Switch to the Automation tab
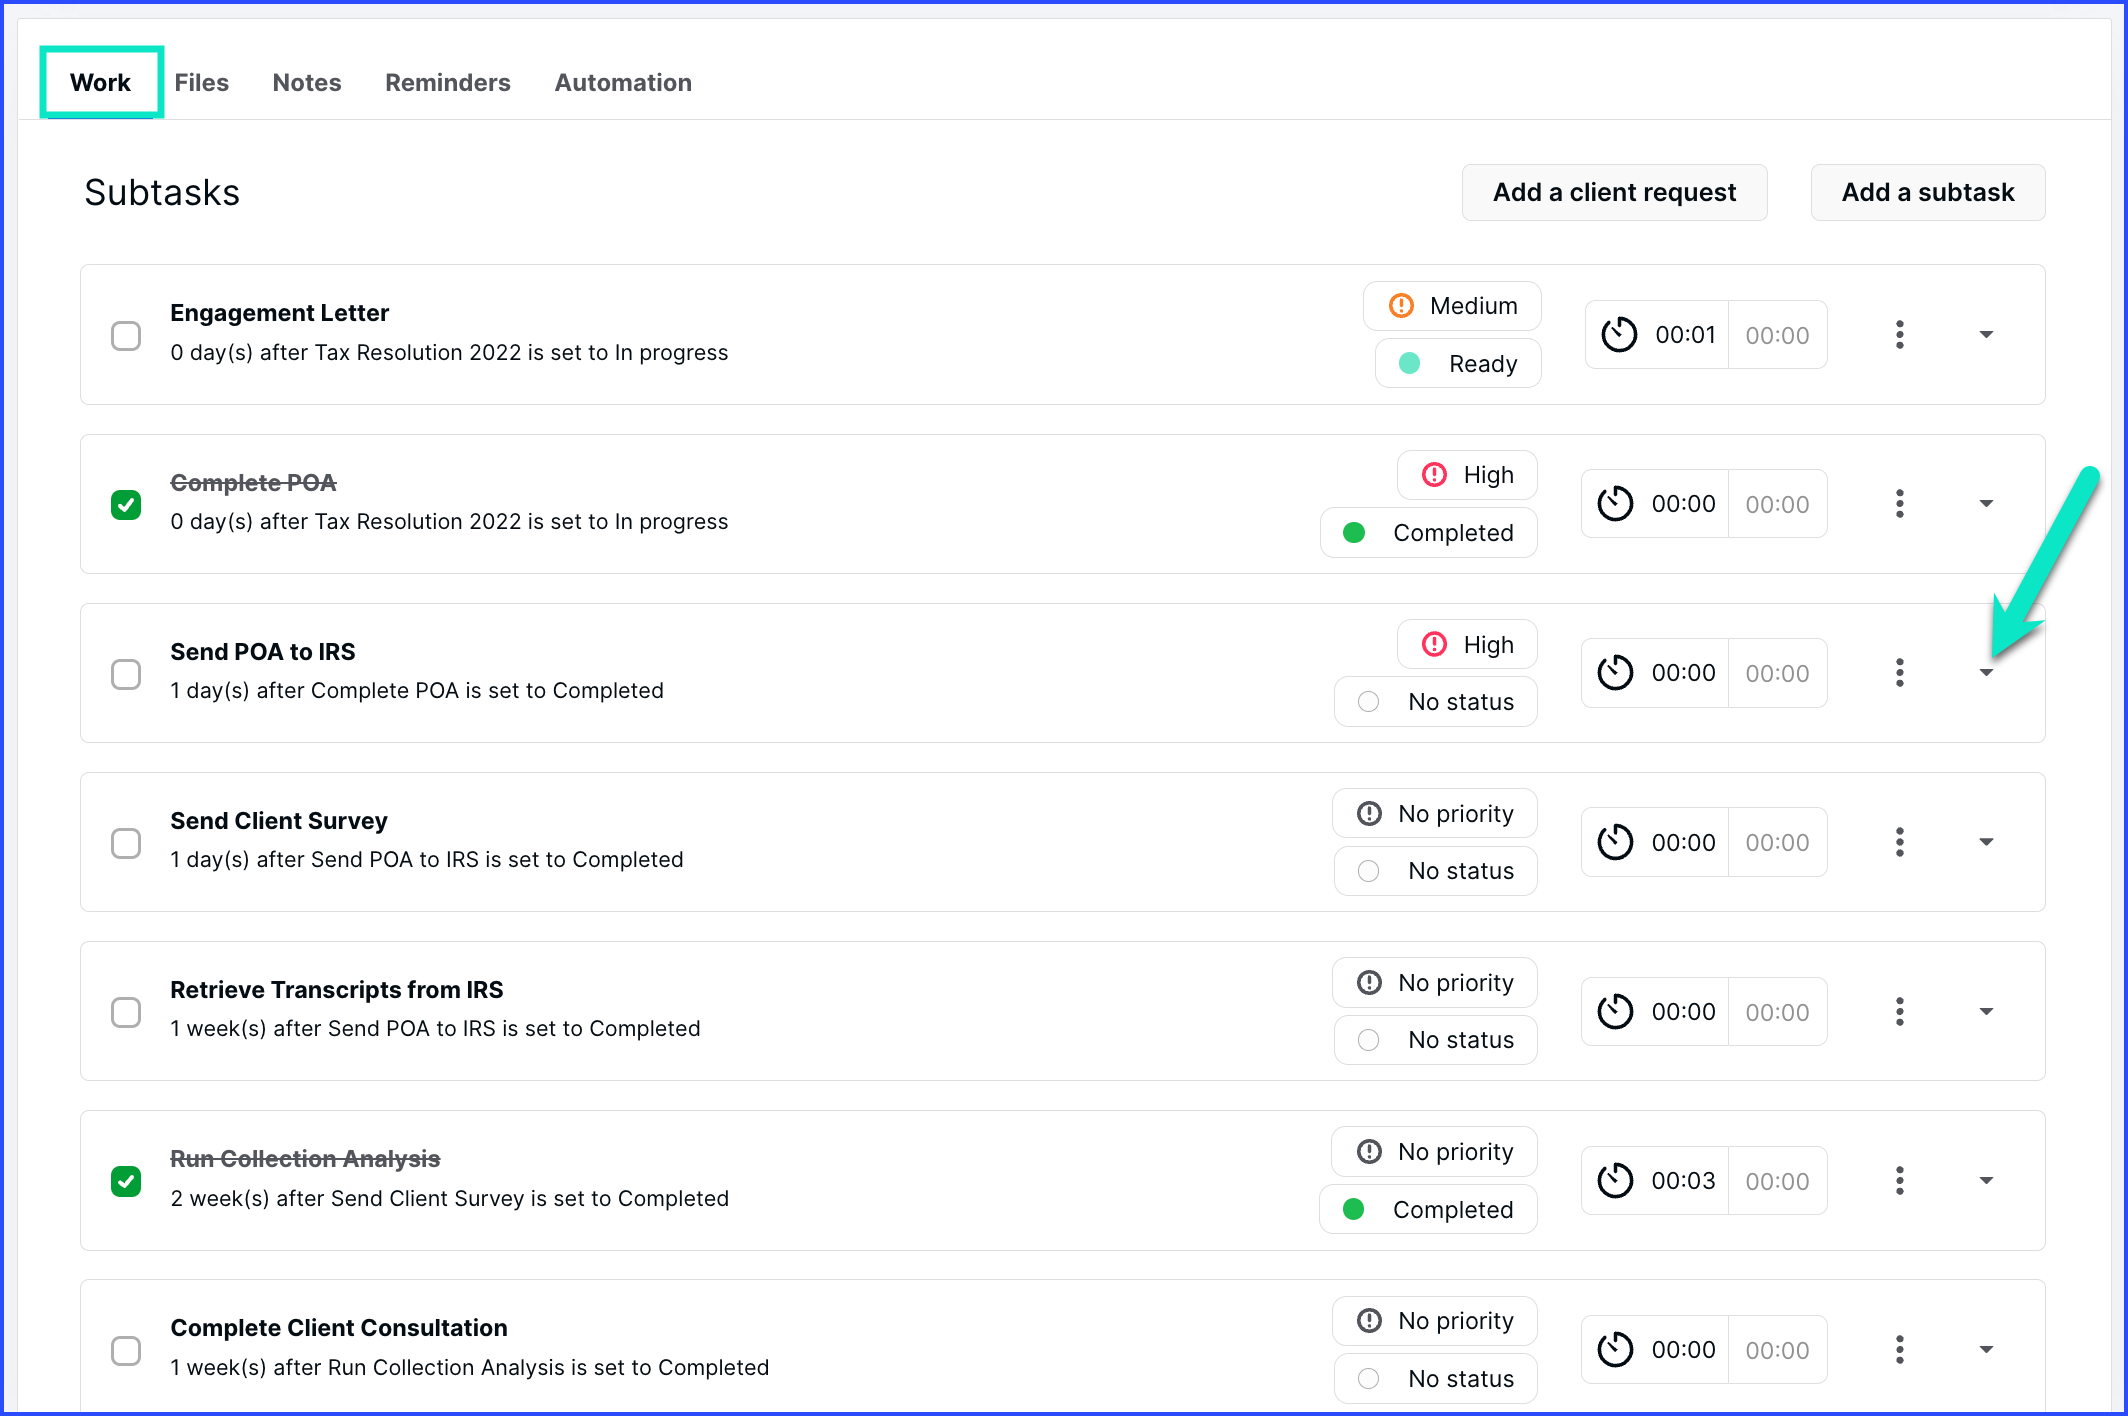Screen dimensions: 2128x1416 point(623,82)
